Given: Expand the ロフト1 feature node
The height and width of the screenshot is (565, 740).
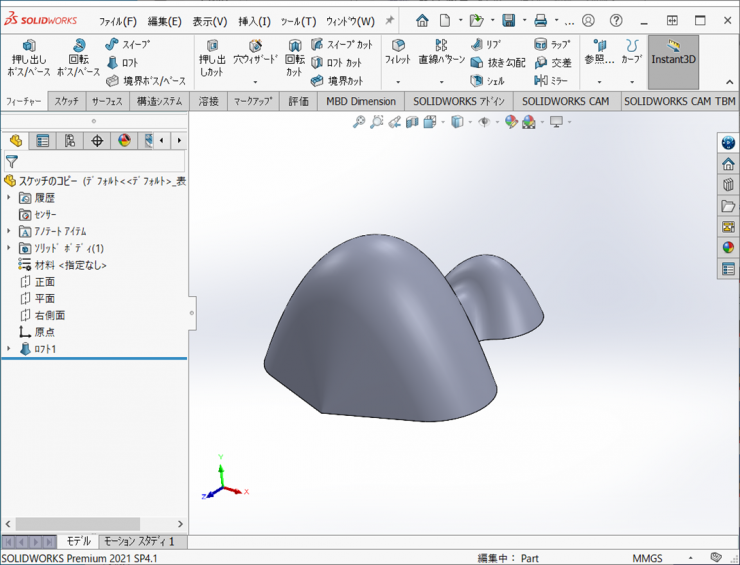Looking at the screenshot, I should coord(9,349).
